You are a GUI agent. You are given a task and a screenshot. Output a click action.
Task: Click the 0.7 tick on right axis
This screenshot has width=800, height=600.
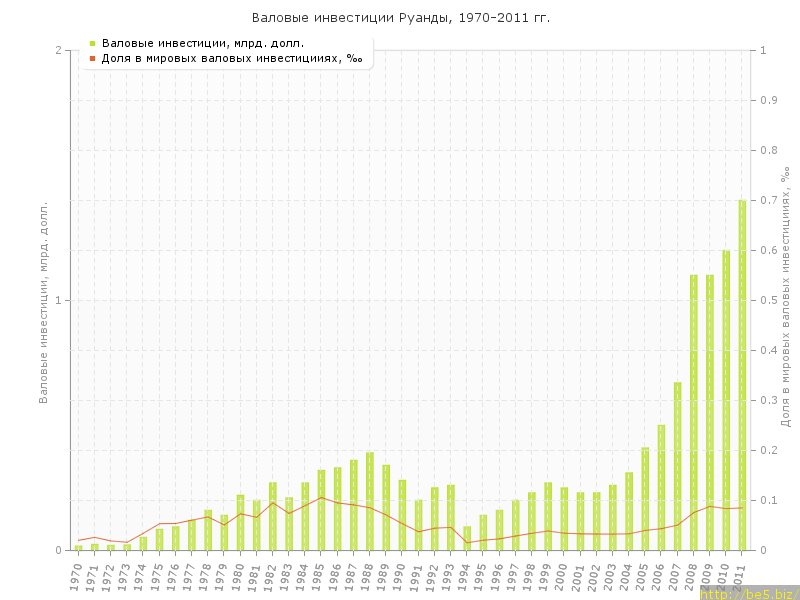[769, 200]
